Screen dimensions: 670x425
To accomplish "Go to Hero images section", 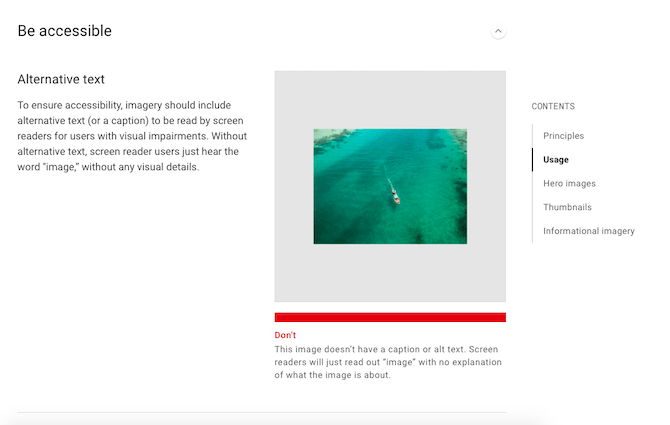I will click(x=569, y=184).
